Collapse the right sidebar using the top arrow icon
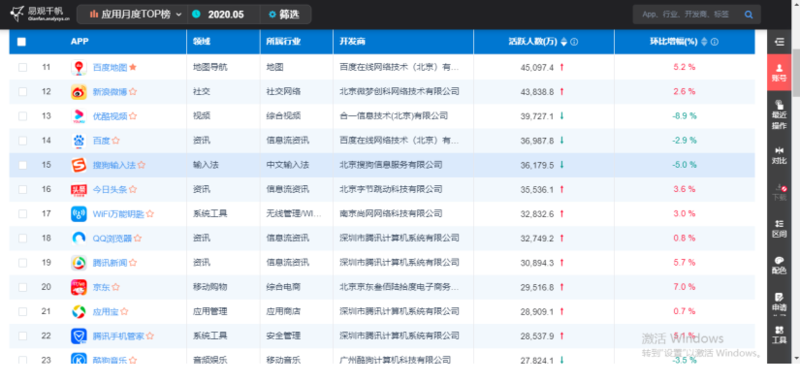 tap(779, 42)
